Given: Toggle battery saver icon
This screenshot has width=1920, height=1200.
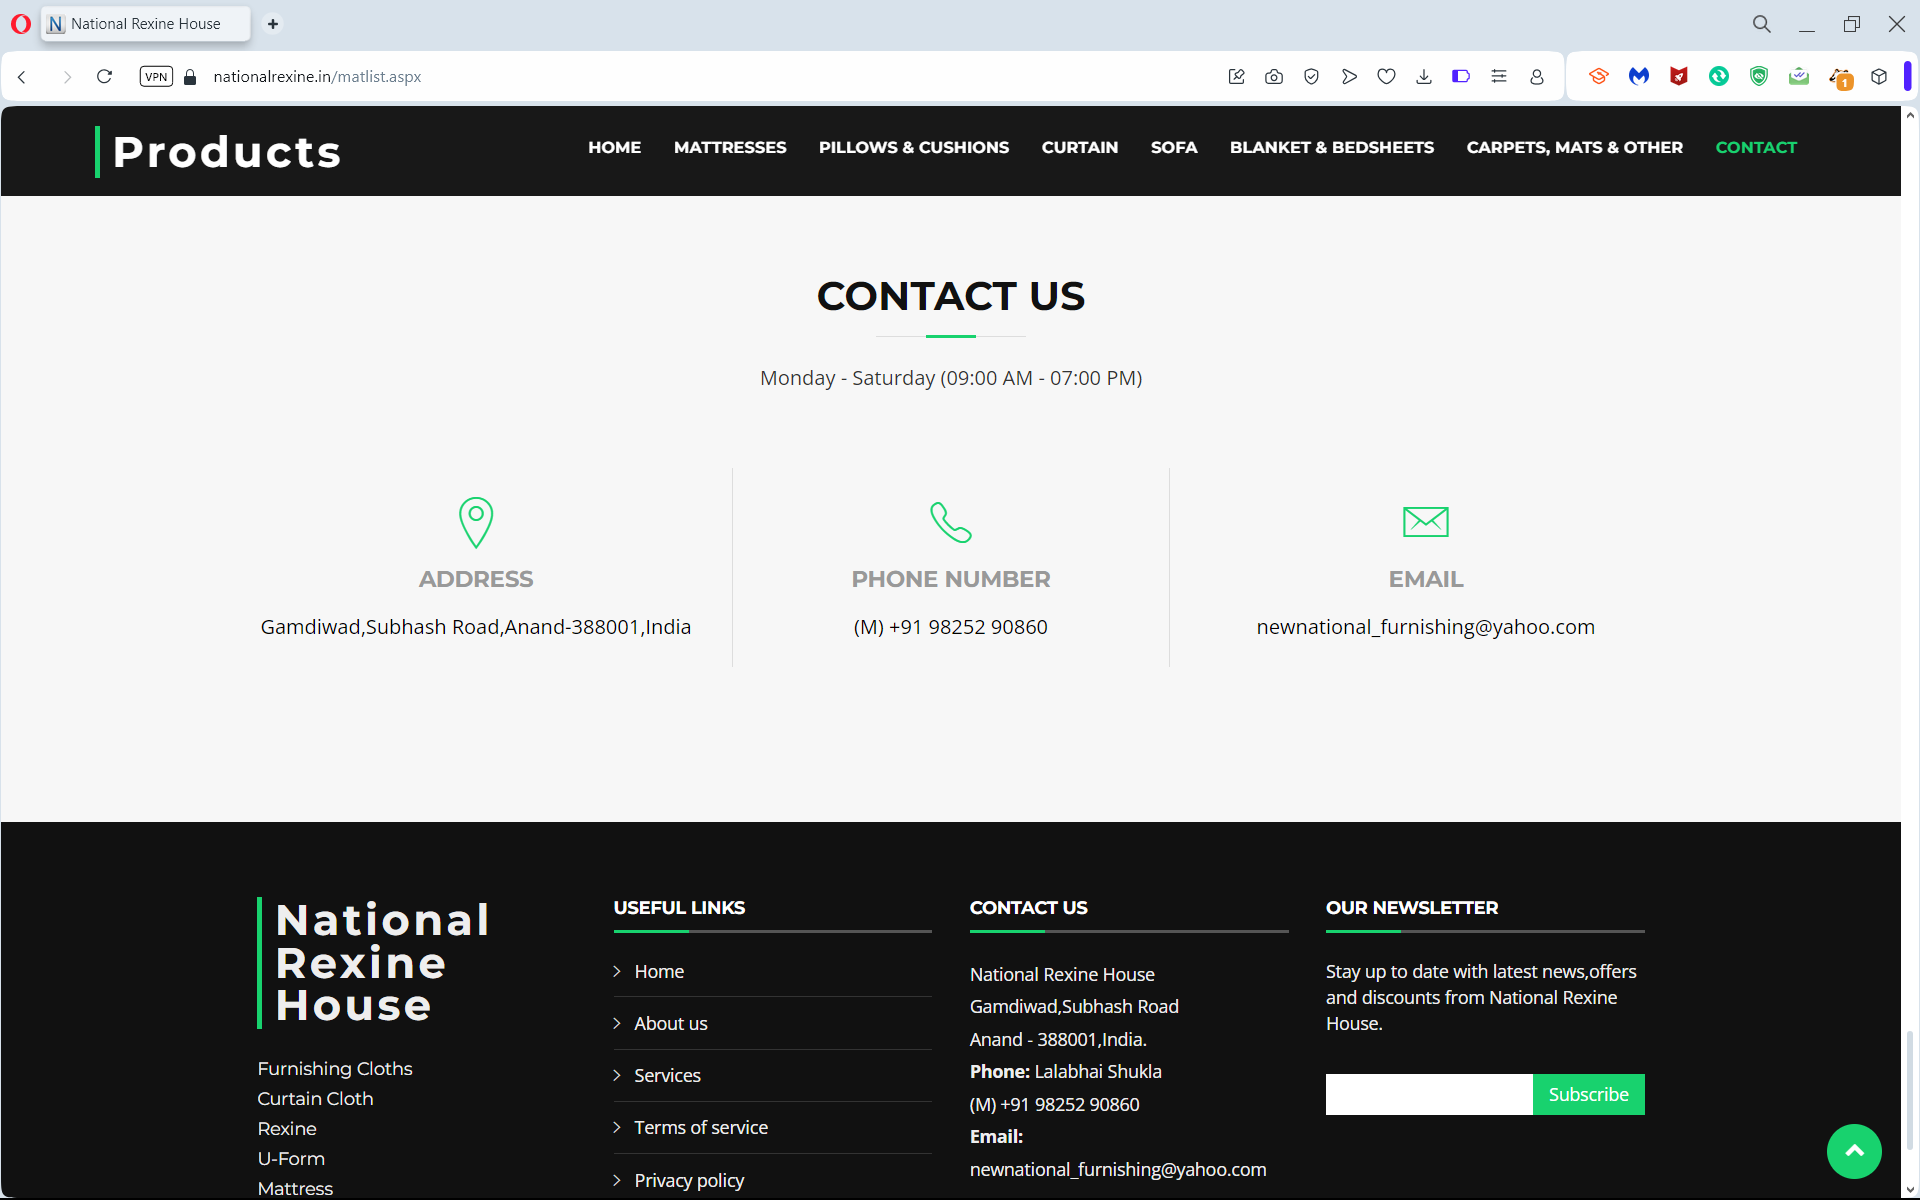Looking at the screenshot, I should click(x=1461, y=76).
